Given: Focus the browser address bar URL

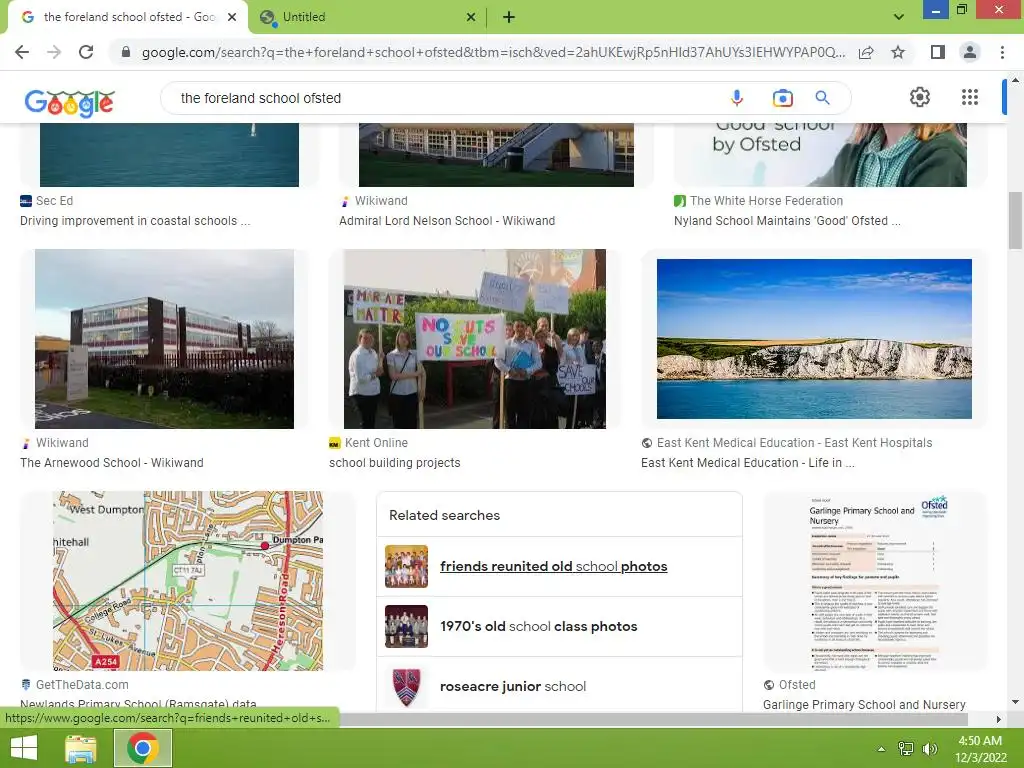Looking at the screenshot, I should click(x=493, y=52).
